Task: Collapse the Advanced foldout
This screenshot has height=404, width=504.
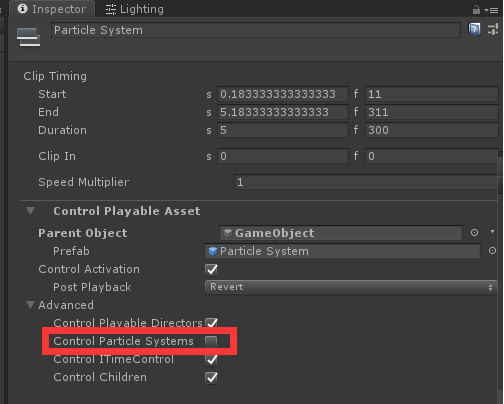Action: [30, 305]
